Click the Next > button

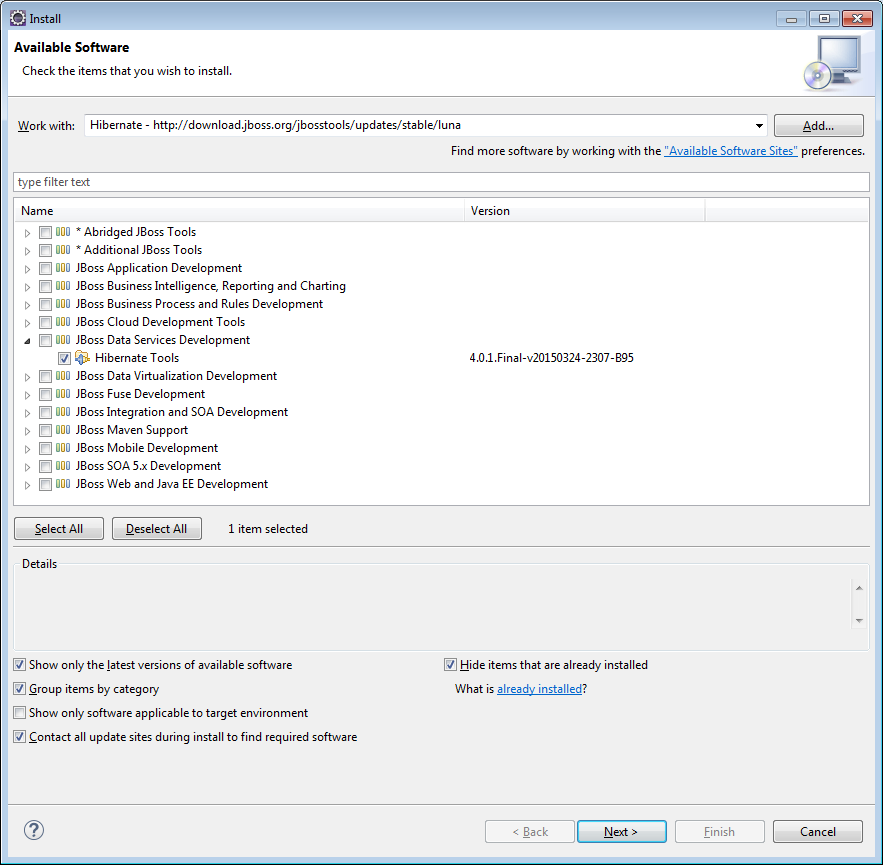(622, 832)
